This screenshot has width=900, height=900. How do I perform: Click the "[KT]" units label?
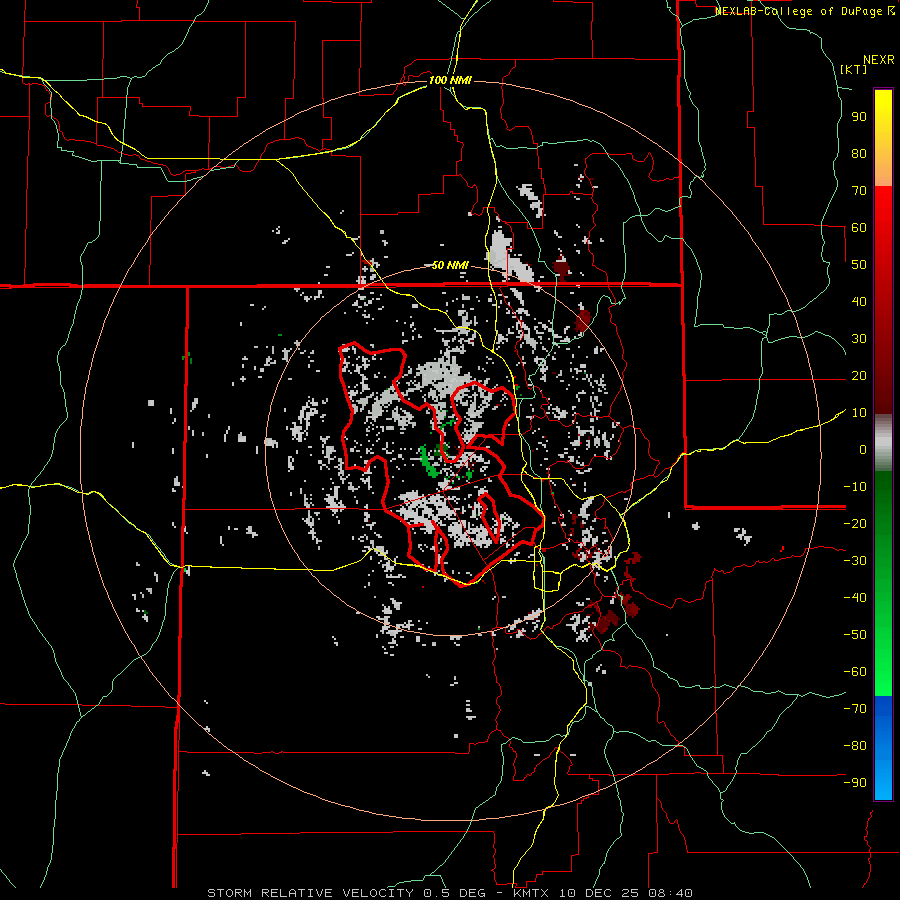click(x=853, y=69)
